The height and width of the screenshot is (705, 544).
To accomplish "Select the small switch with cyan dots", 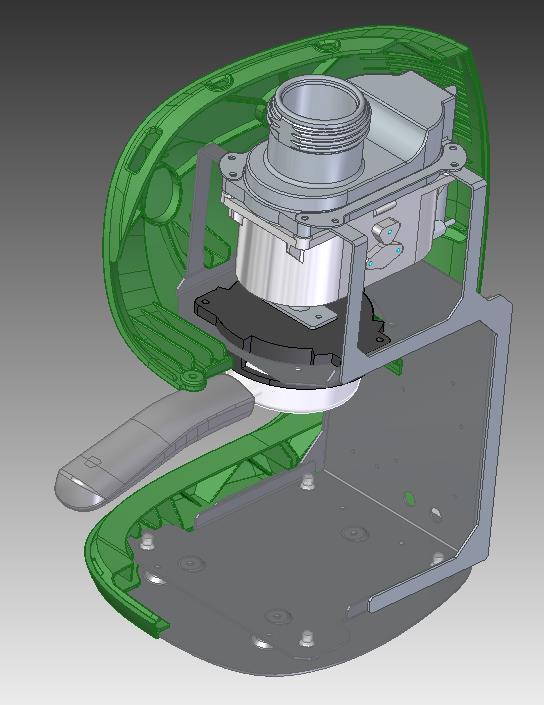I will click(x=384, y=243).
